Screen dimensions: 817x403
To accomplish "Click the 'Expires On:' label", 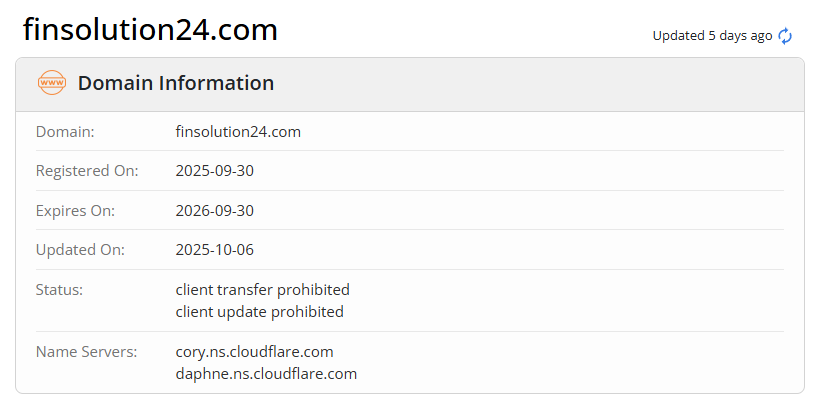I will point(76,211).
